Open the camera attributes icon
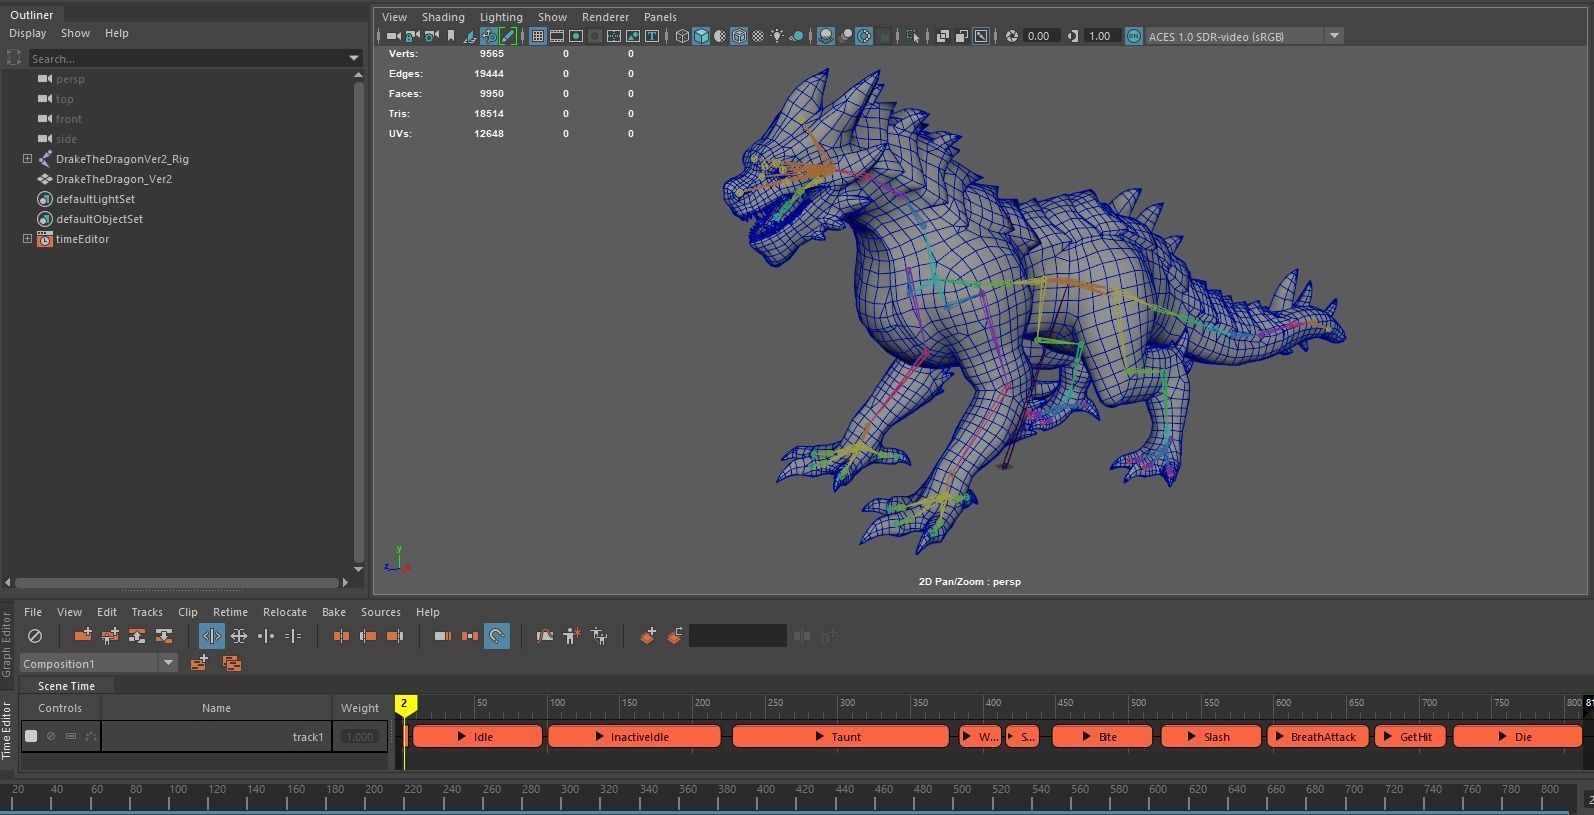1594x815 pixels. click(x=431, y=36)
